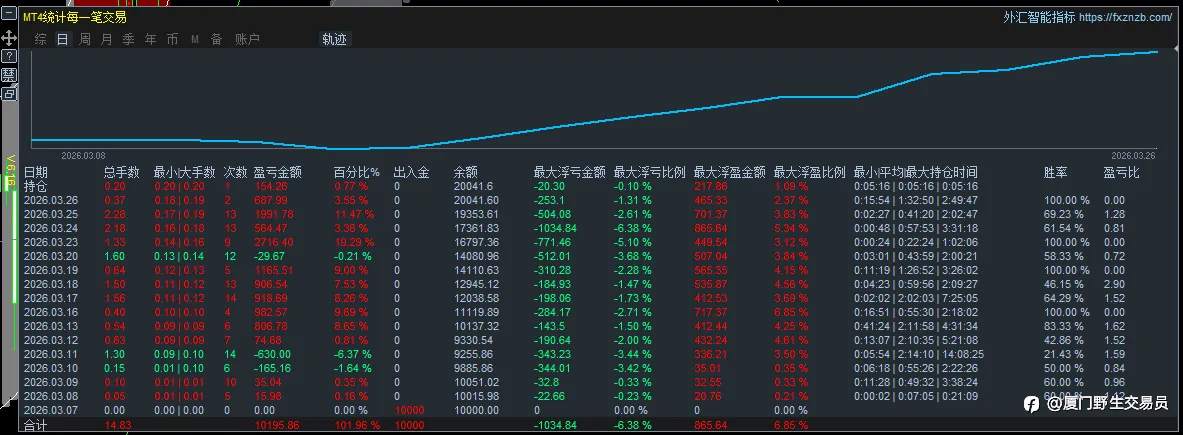Select the 2026.03.11 date row
Image resolution: width=1183 pixels, height=435 pixels.
point(51,354)
